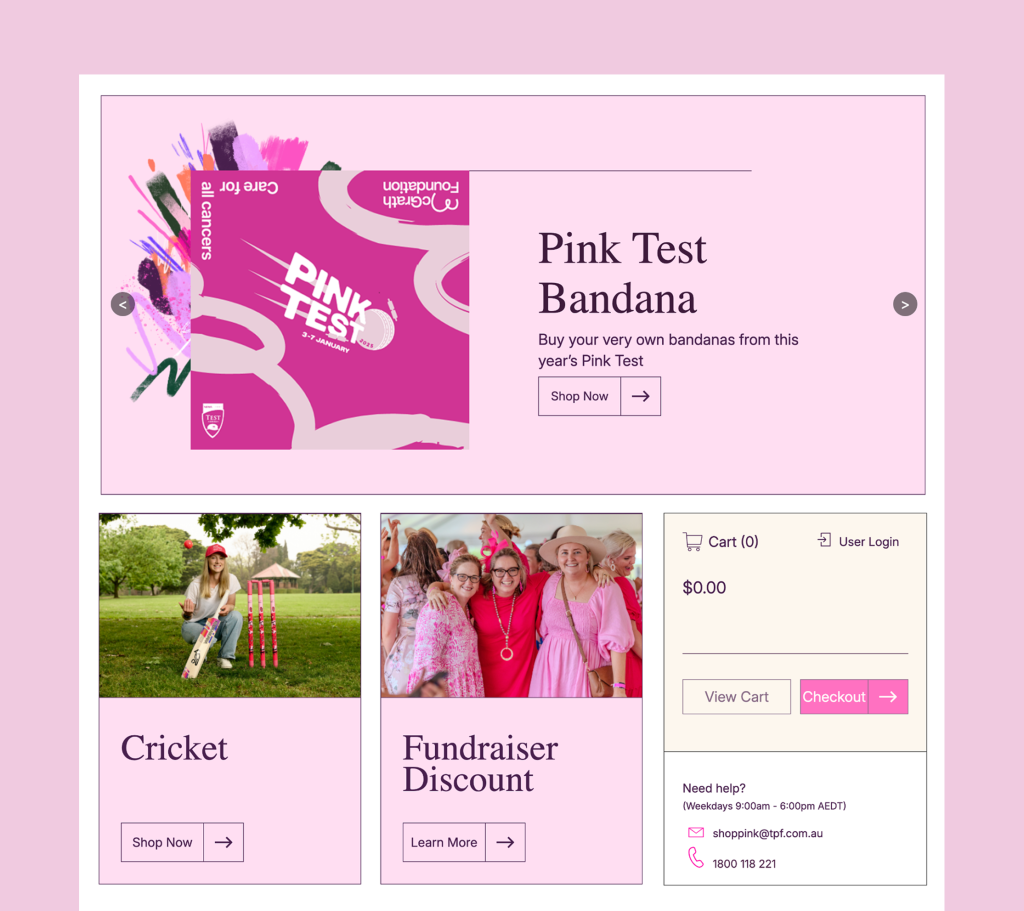This screenshot has width=1024, height=911.
Task: Click arrow icon on Cricket Shop Now
Action: (223, 842)
